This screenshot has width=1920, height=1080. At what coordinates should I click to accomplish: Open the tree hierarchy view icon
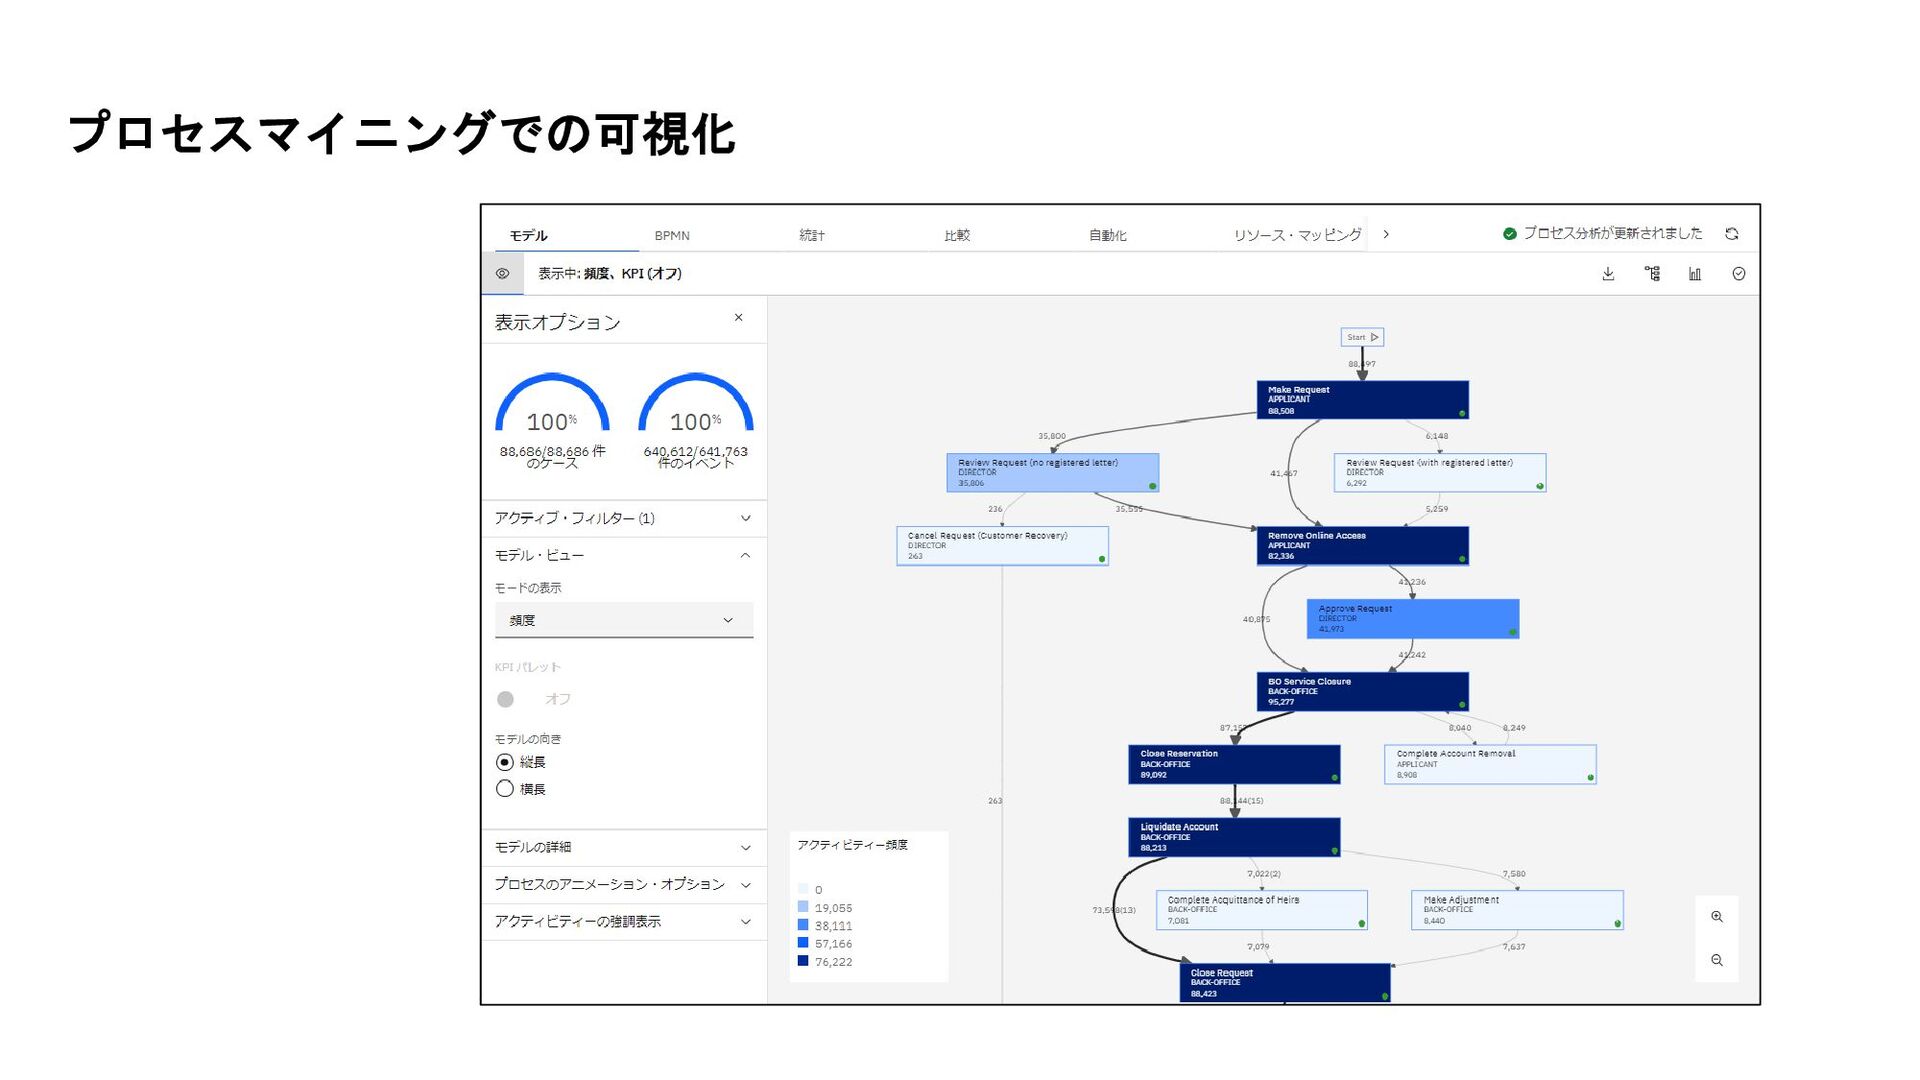click(x=1652, y=274)
